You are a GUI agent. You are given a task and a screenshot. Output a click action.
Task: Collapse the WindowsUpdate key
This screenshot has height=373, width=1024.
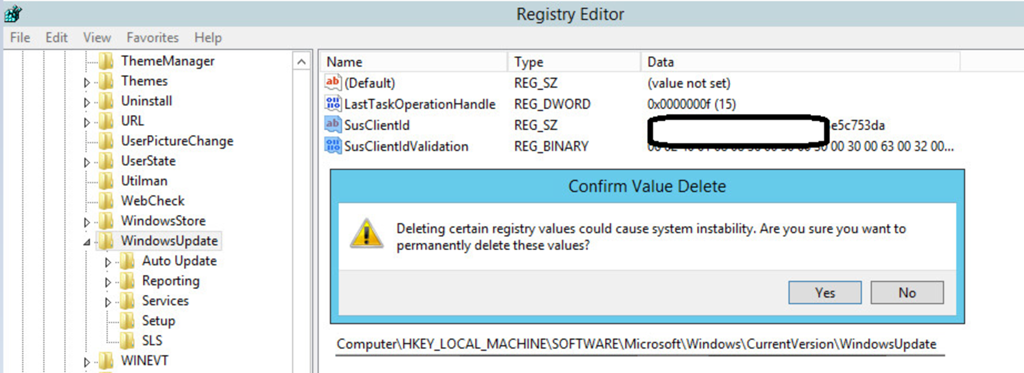tap(88, 242)
